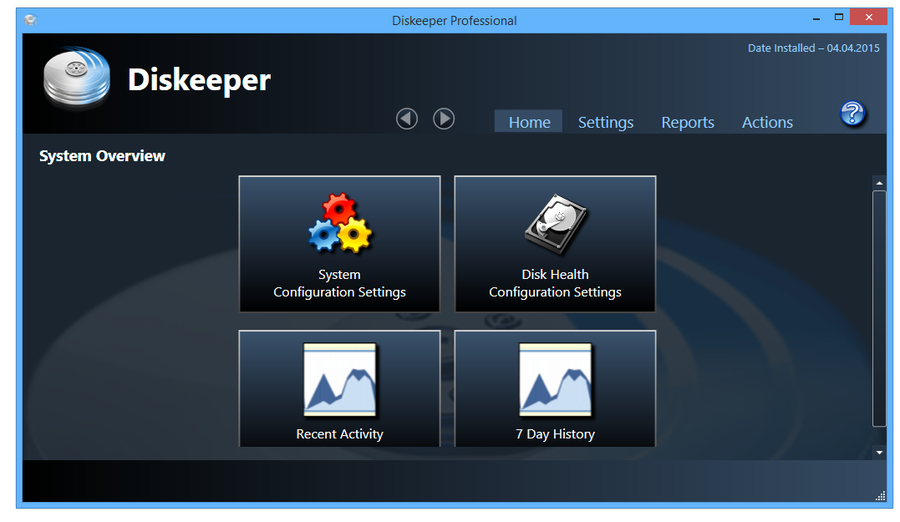Open the Settings tab
The width and height of the screenshot is (900, 522).
pos(606,122)
